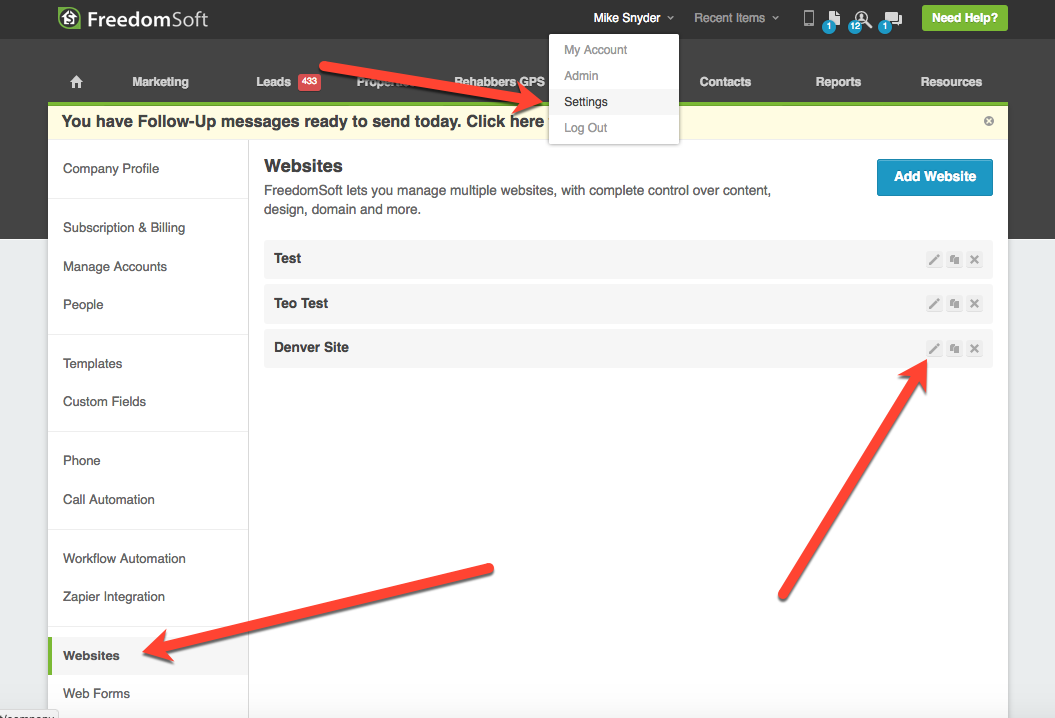Duplicate the Teo Test website using copy icon

[x=954, y=304]
